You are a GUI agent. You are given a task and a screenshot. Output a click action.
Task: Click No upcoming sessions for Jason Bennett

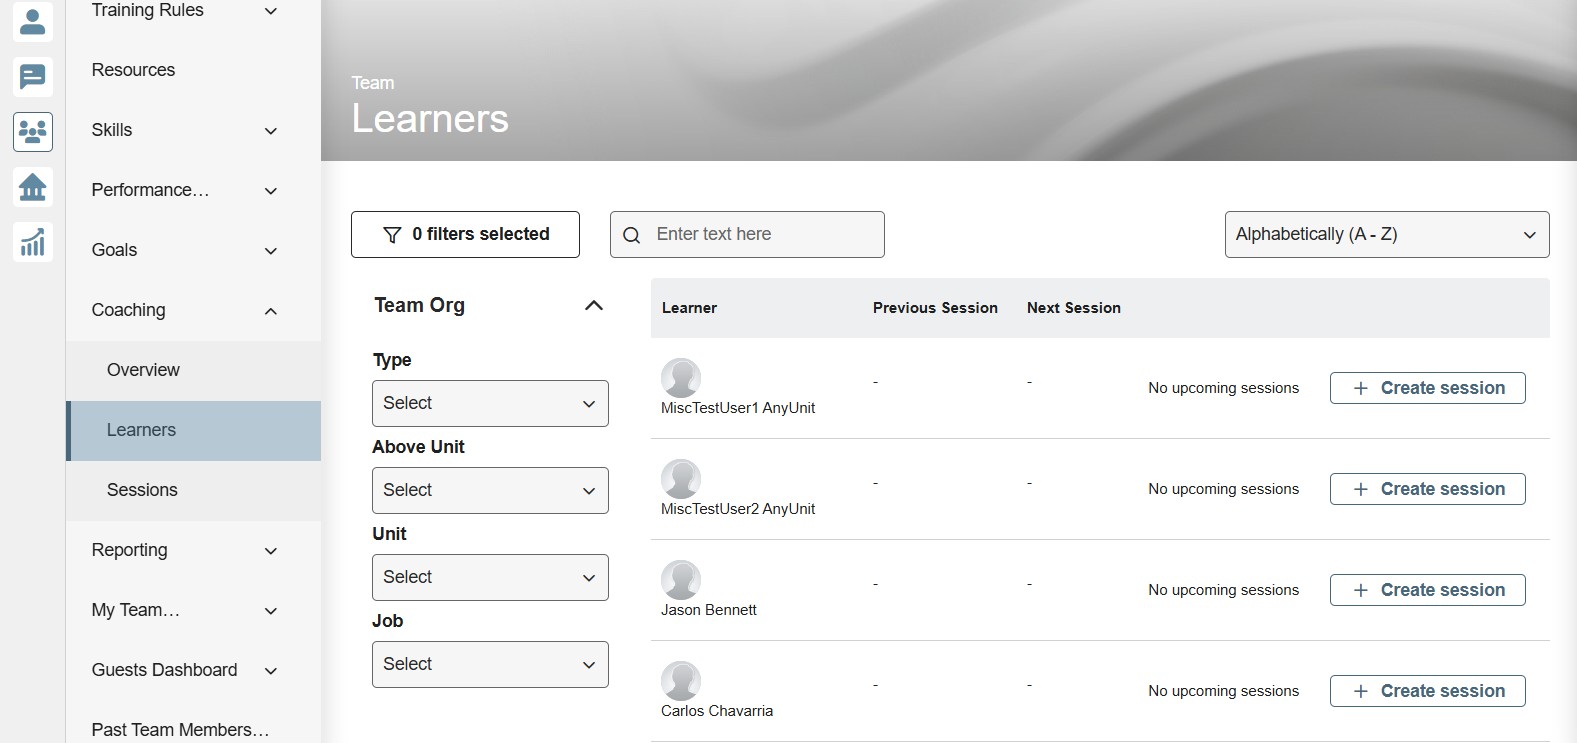(x=1223, y=590)
